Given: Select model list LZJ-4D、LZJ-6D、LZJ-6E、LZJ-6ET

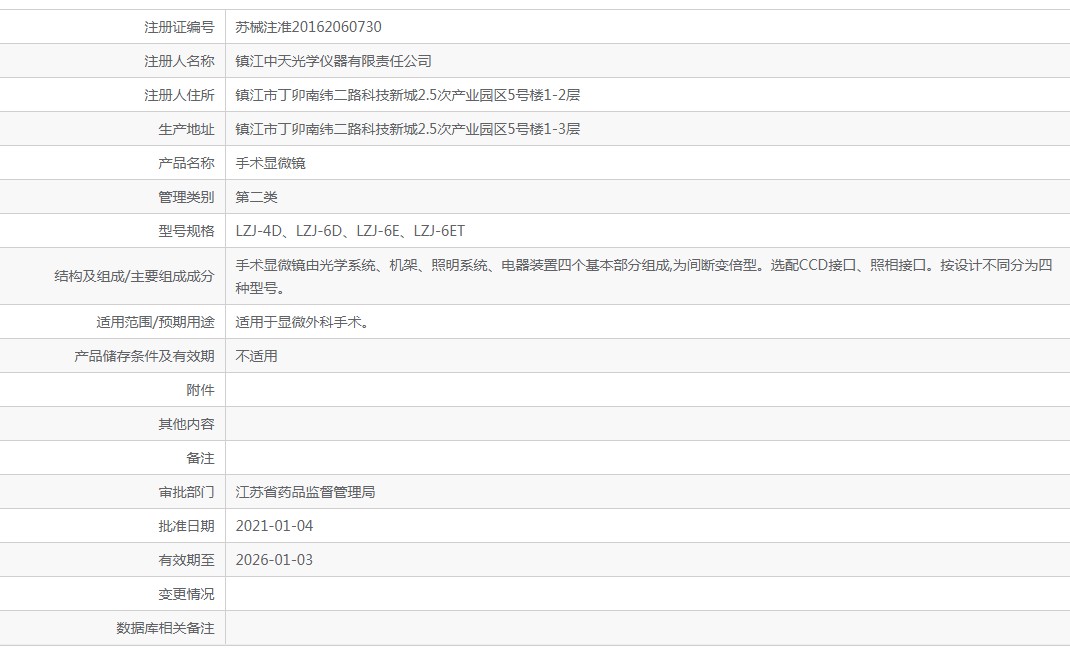Looking at the screenshot, I should click(350, 231).
